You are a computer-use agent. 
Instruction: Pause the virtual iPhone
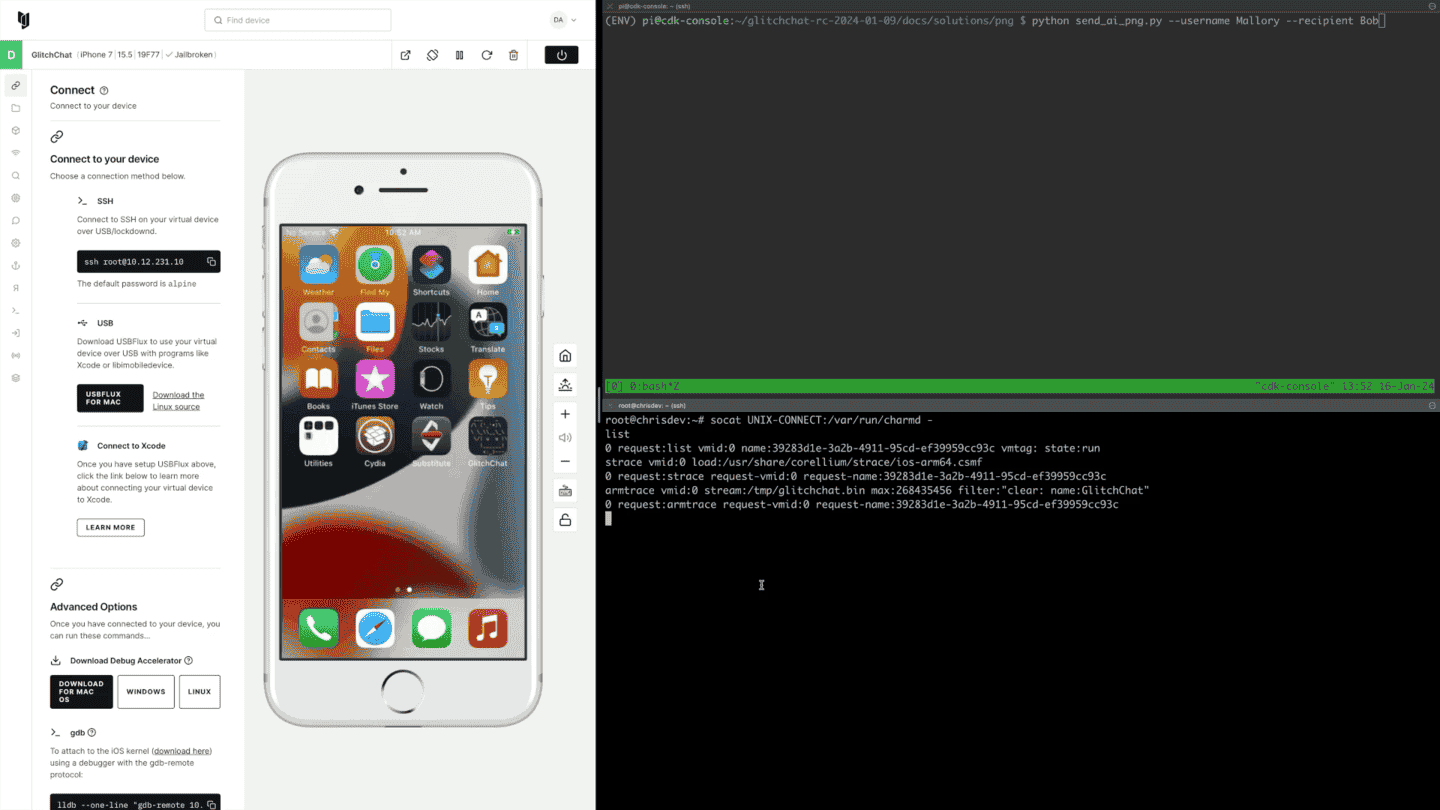[x=459, y=55]
